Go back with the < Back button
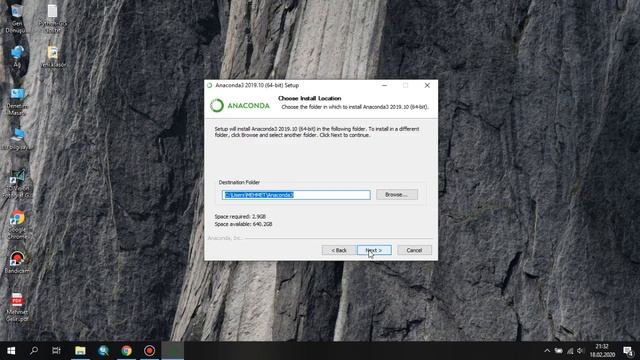This screenshot has width=640, height=360. click(339, 250)
